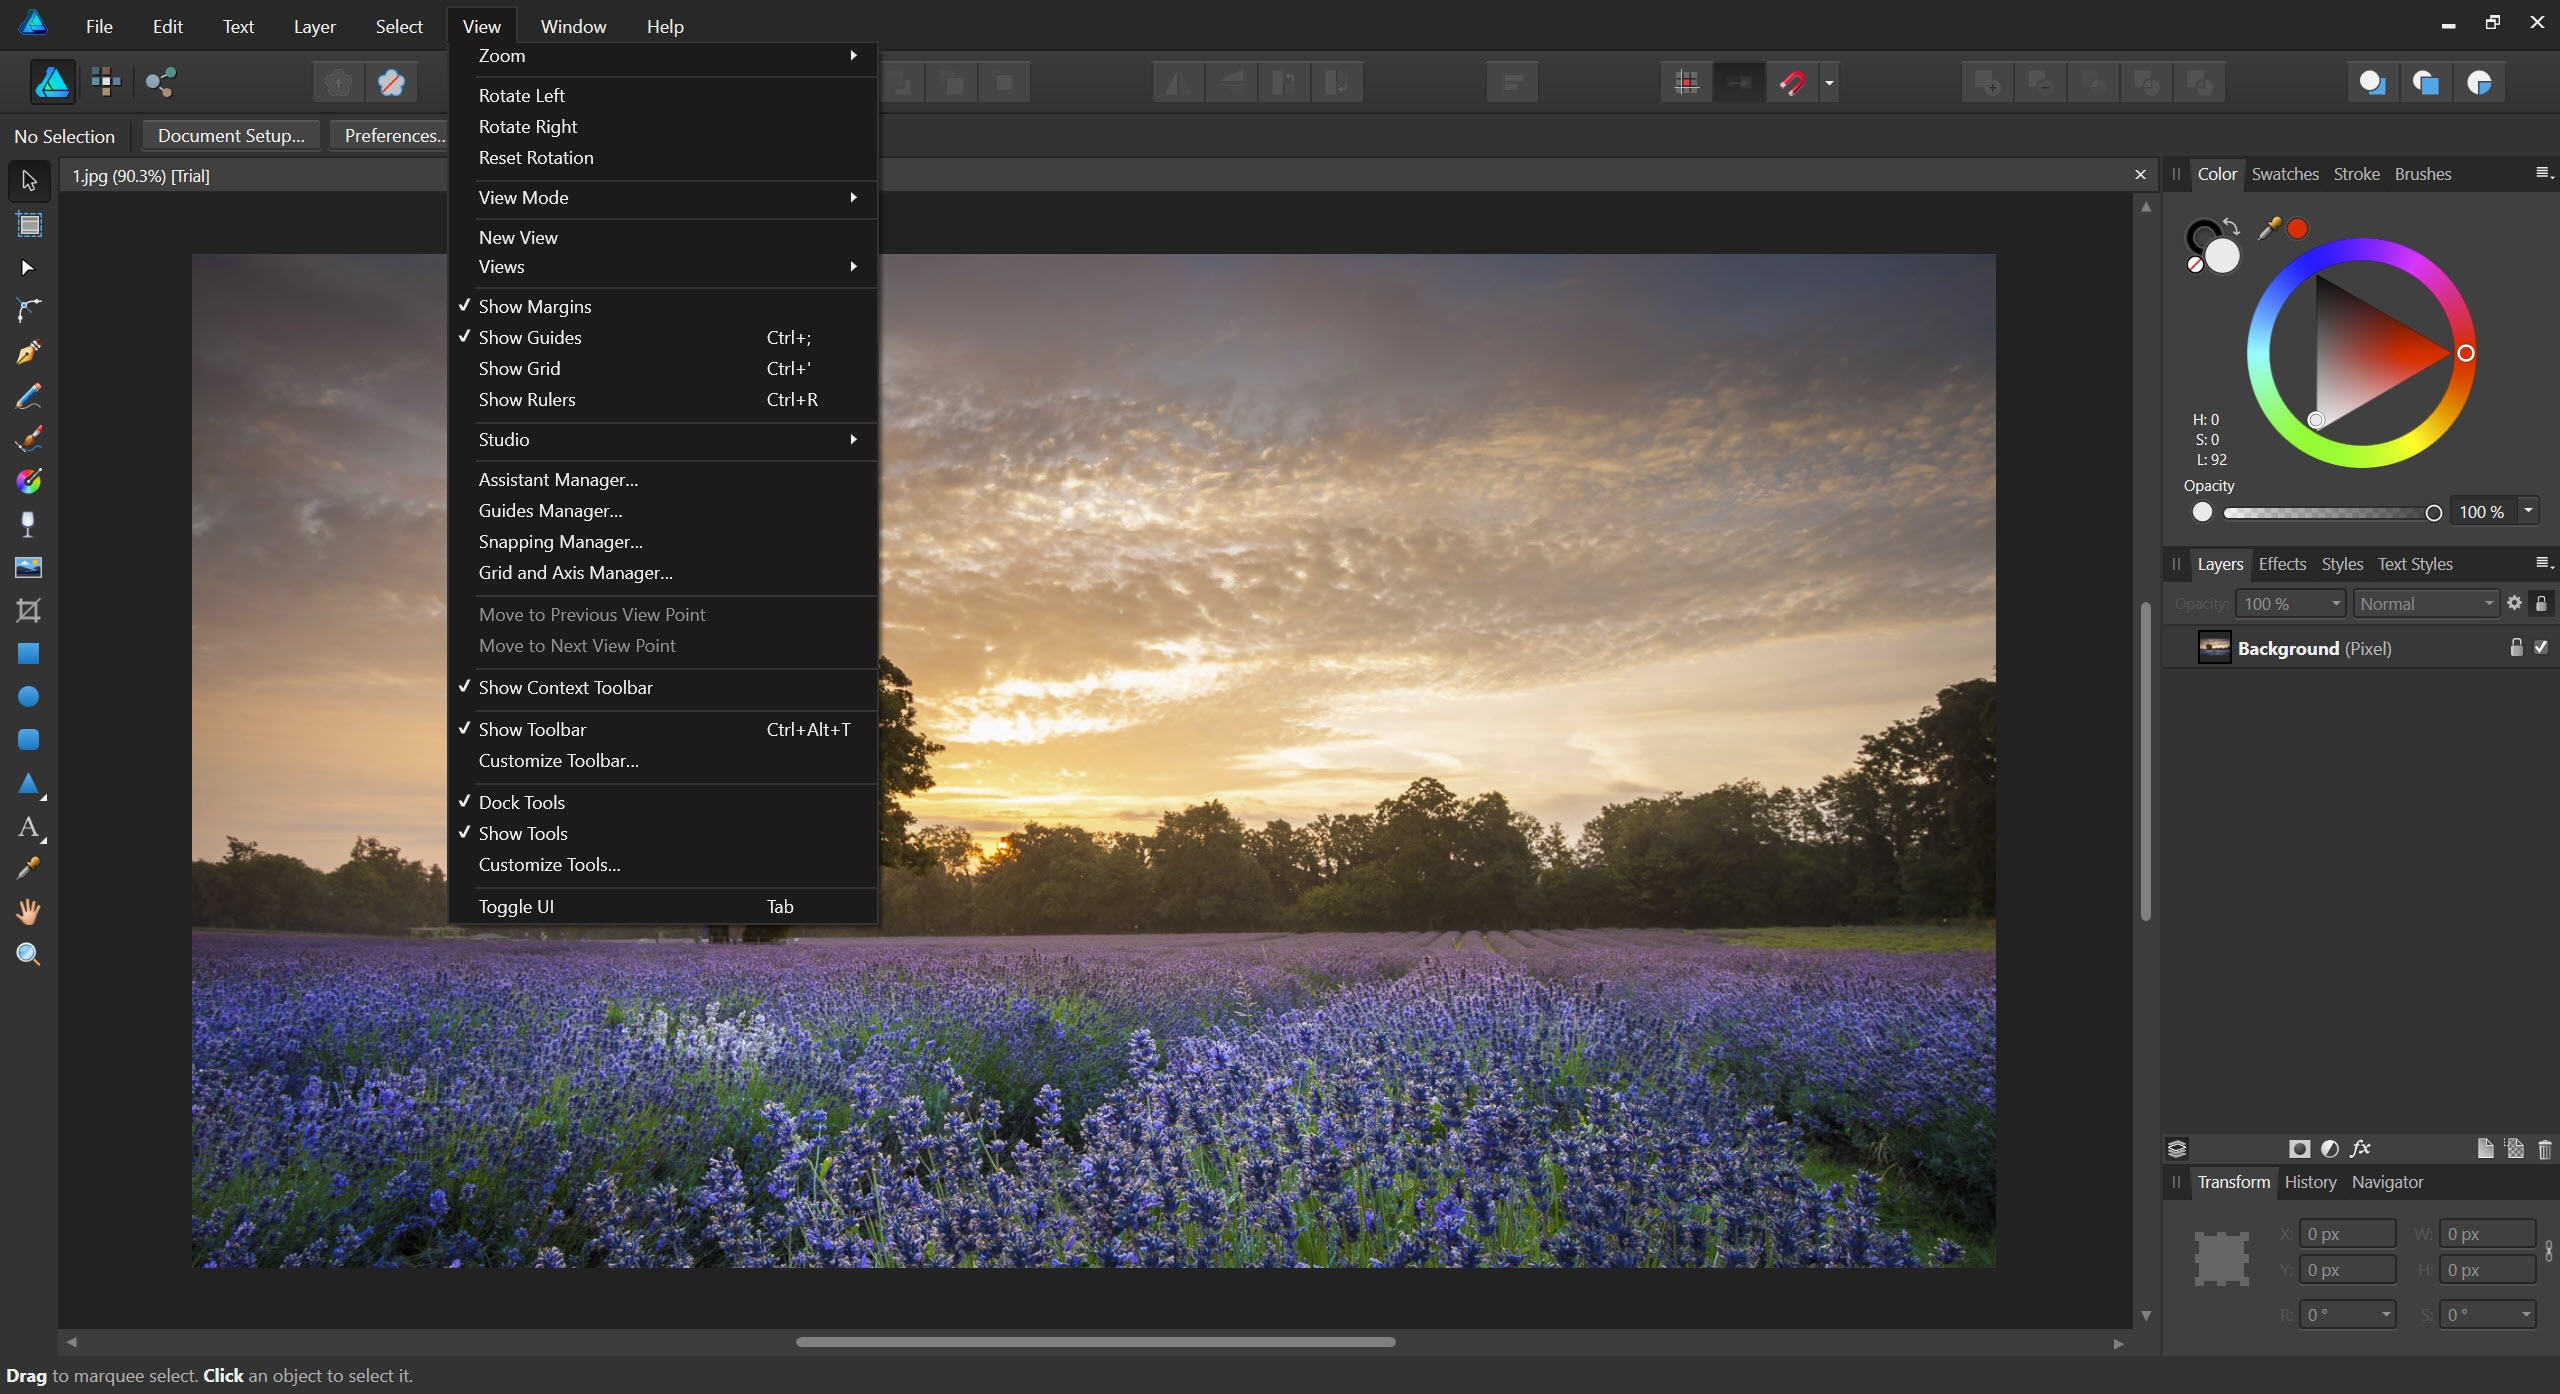Click the X position input field
2560x1394 pixels.
pyautogui.click(x=2345, y=1234)
